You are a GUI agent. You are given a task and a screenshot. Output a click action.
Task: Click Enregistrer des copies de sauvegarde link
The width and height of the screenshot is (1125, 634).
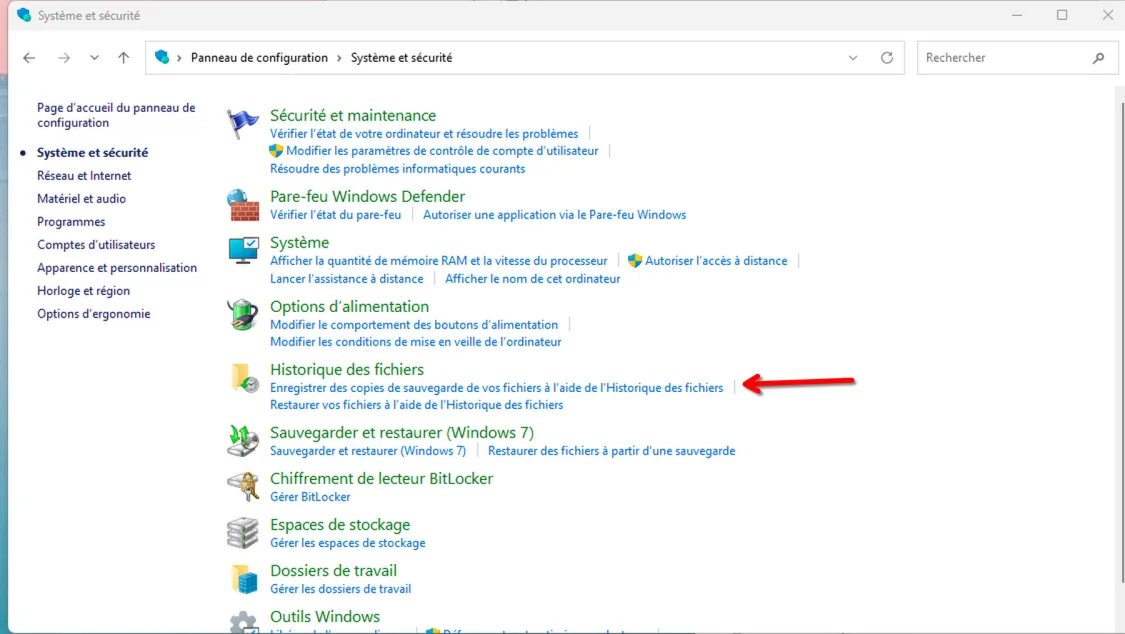tap(496, 387)
